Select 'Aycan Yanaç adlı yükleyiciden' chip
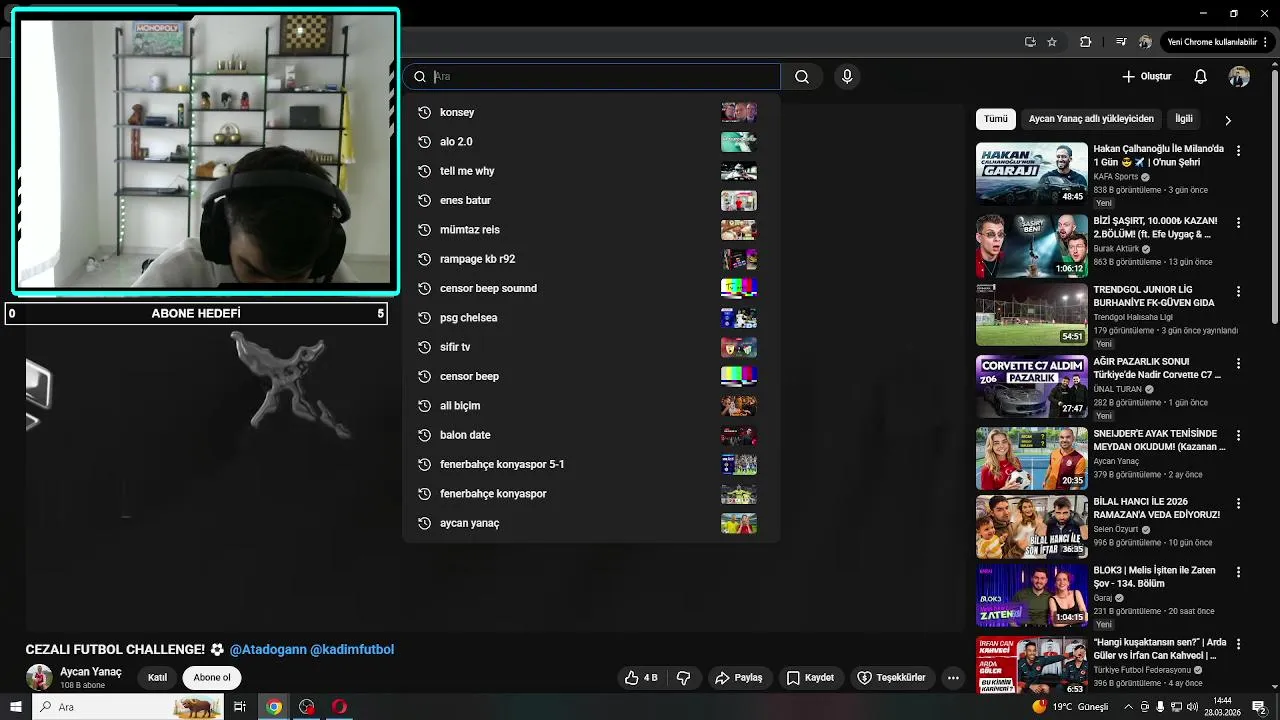This screenshot has width=1280, height=720. click(x=1091, y=119)
